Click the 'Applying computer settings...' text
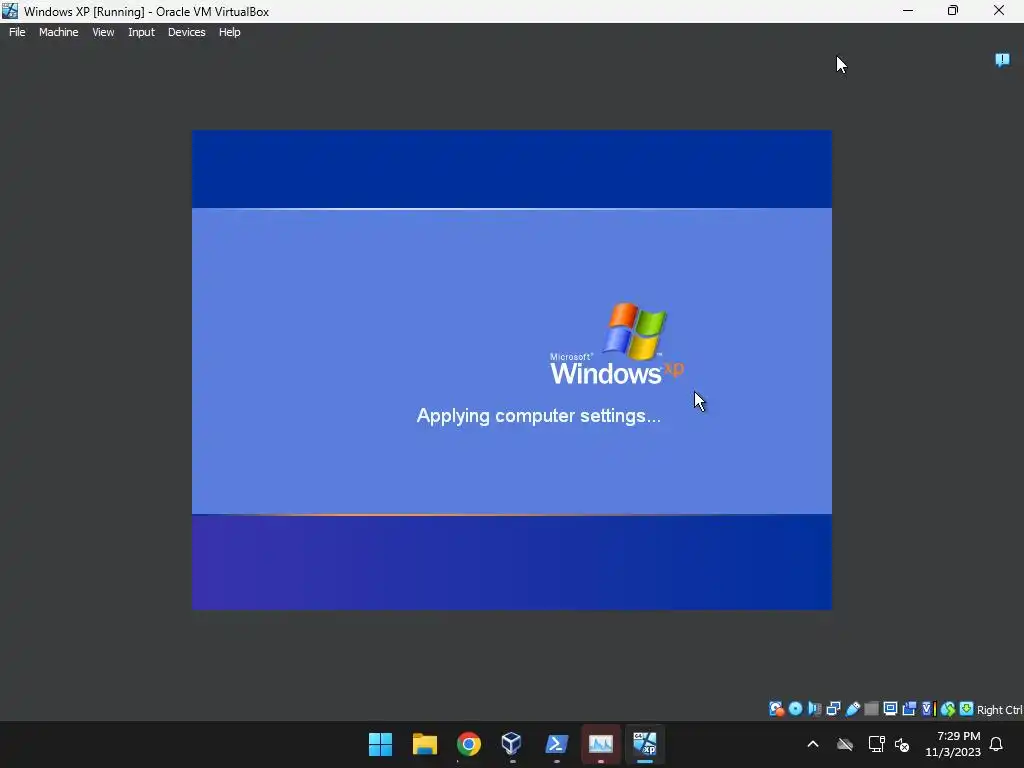Image resolution: width=1024 pixels, height=768 pixels. [x=539, y=416]
